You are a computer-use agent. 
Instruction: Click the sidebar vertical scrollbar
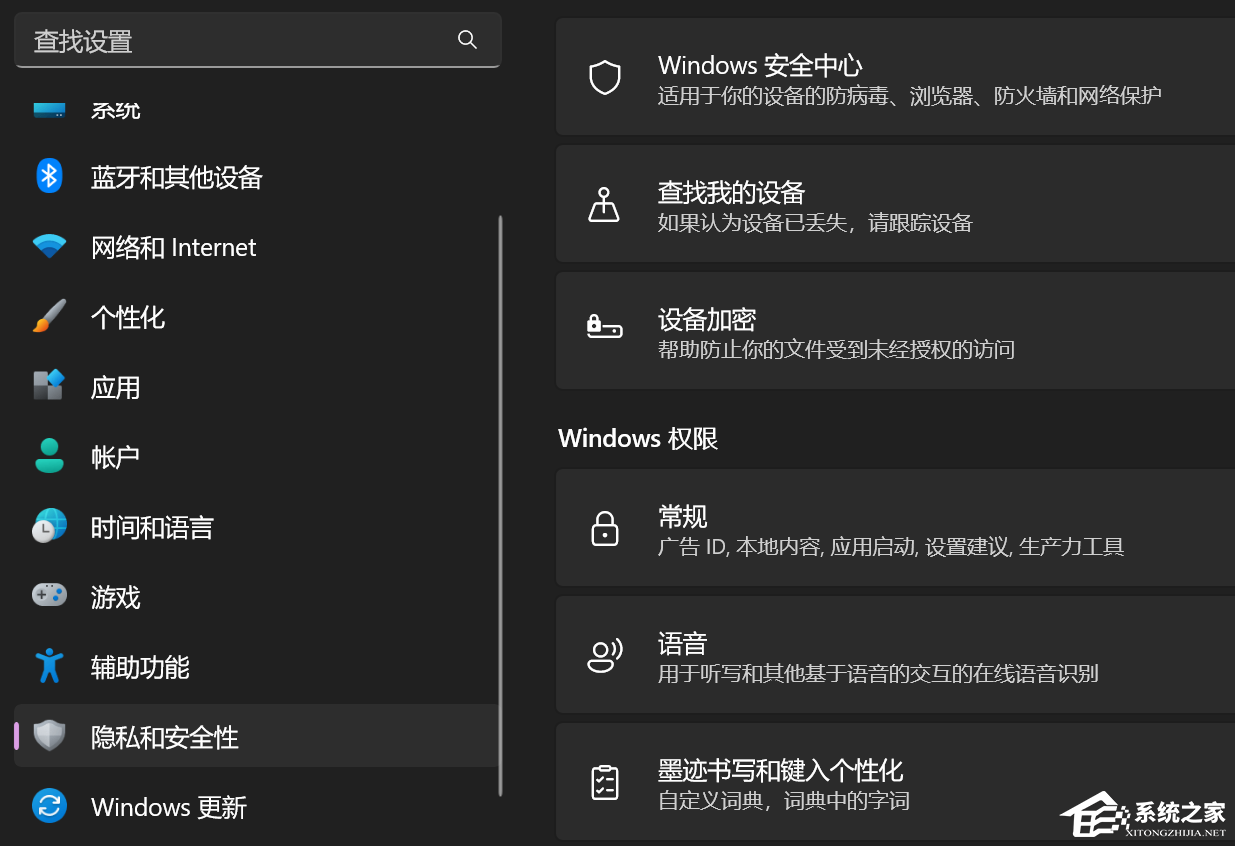(x=500, y=505)
